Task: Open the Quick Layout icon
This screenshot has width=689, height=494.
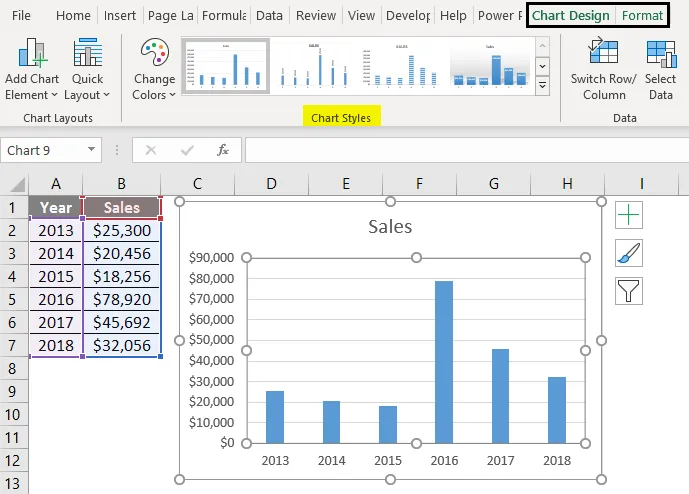Action: tap(87, 56)
